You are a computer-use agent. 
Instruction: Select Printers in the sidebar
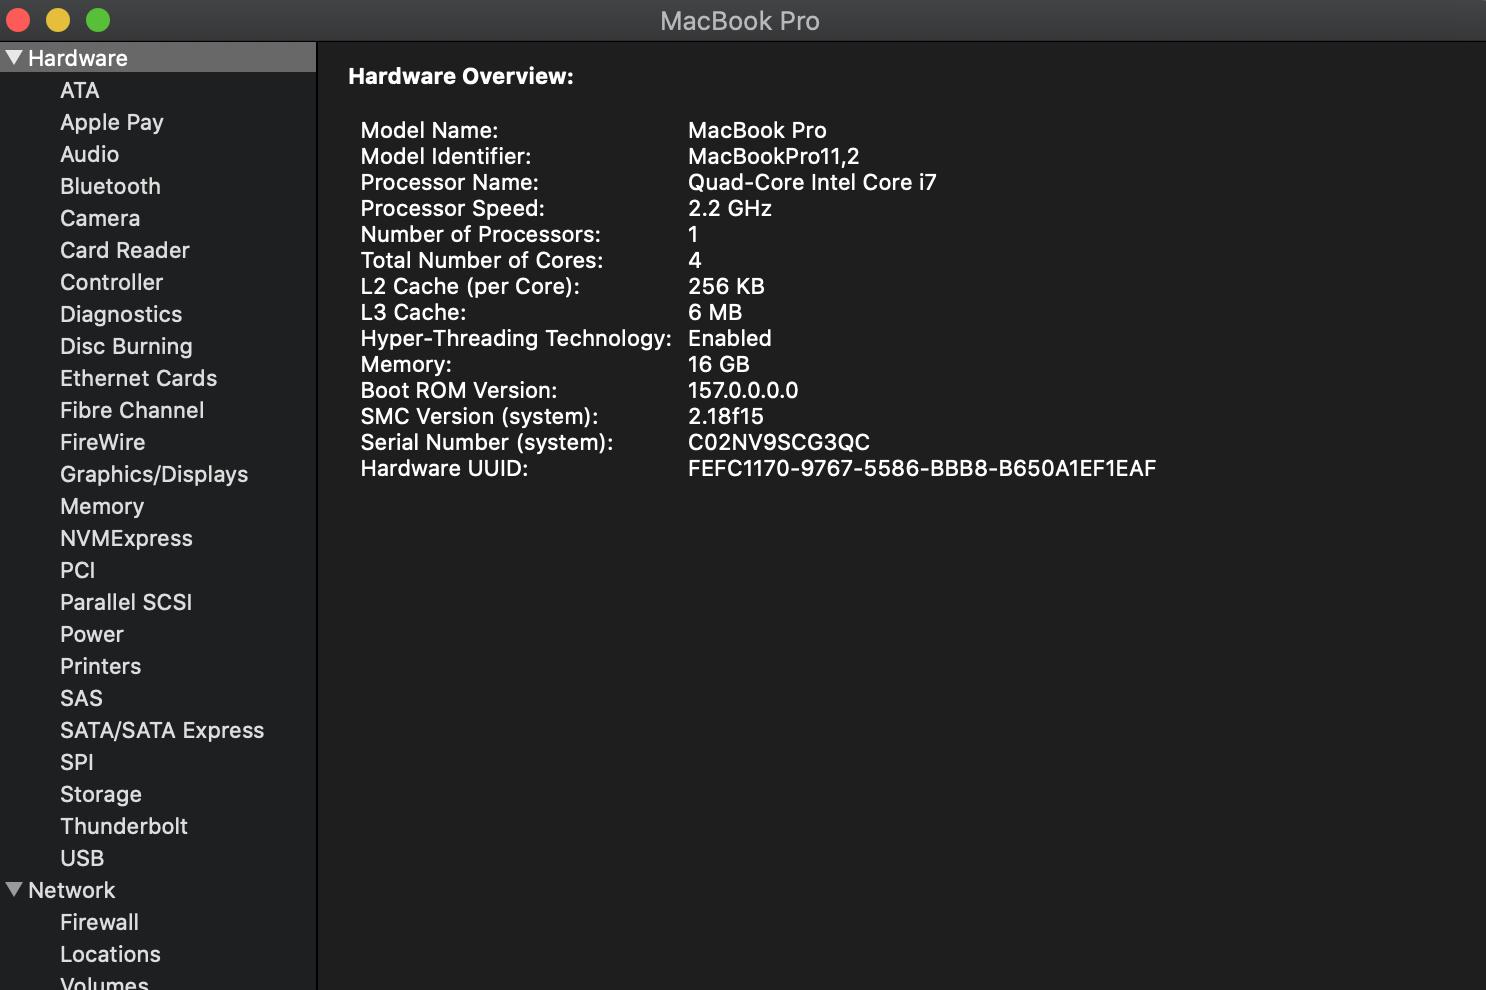(x=100, y=666)
